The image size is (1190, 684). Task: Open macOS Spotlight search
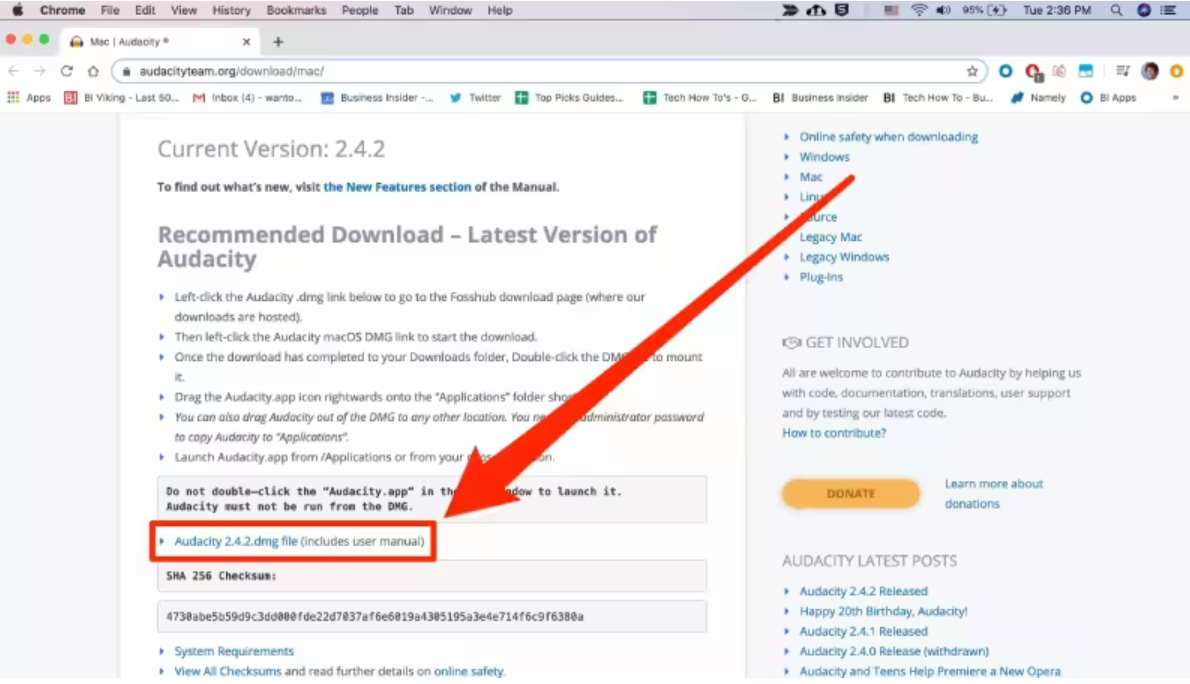pyautogui.click(x=1116, y=11)
